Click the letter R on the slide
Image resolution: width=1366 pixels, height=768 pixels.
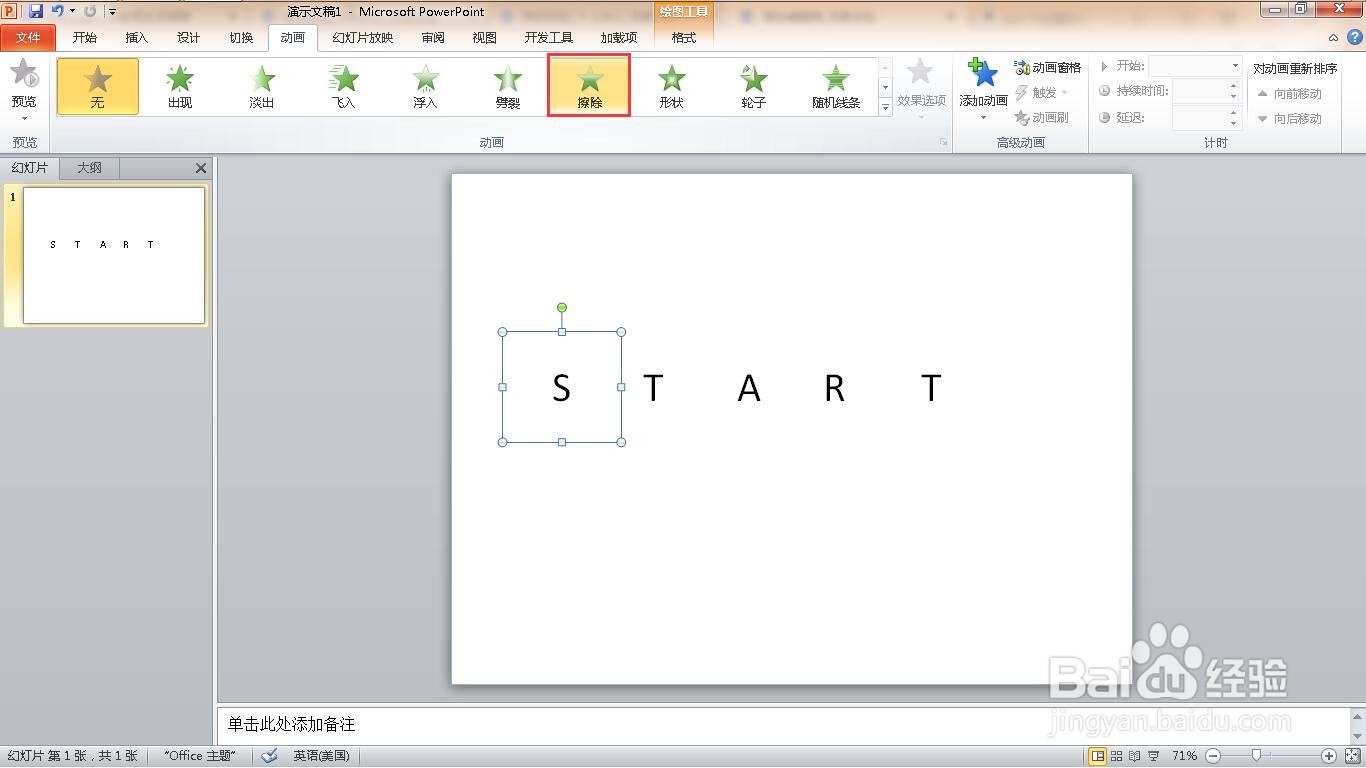pos(834,387)
